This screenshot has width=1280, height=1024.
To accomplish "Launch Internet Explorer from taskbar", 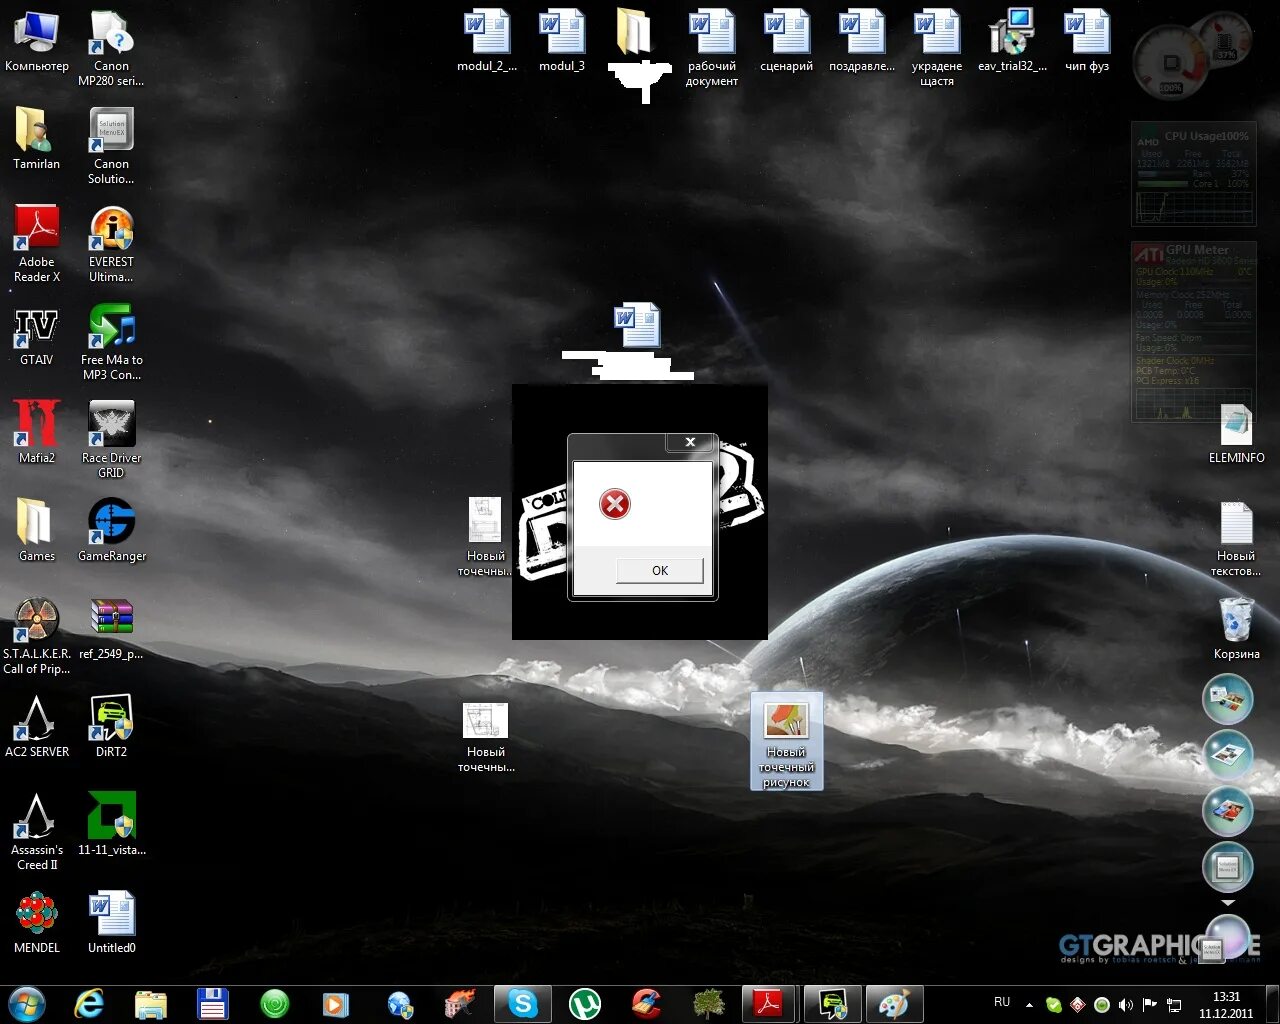I will (90, 1004).
